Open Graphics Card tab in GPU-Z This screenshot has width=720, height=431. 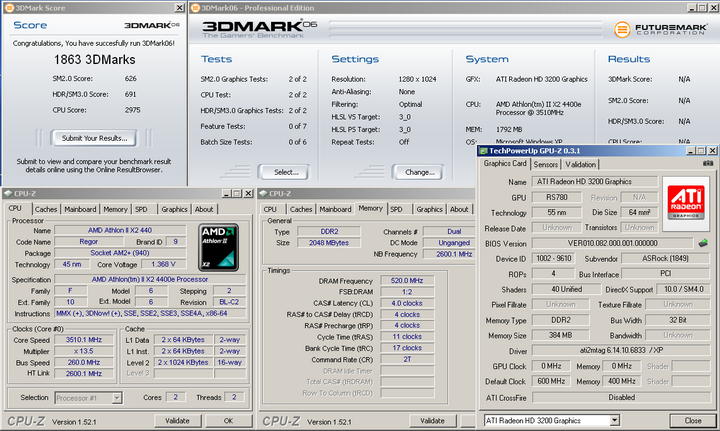(505, 163)
